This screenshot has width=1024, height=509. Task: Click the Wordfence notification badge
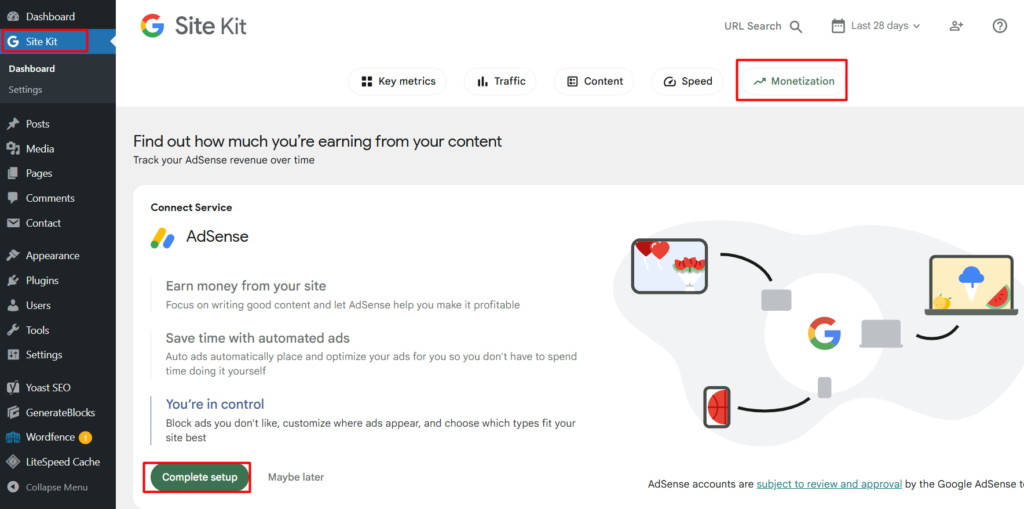(x=85, y=437)
